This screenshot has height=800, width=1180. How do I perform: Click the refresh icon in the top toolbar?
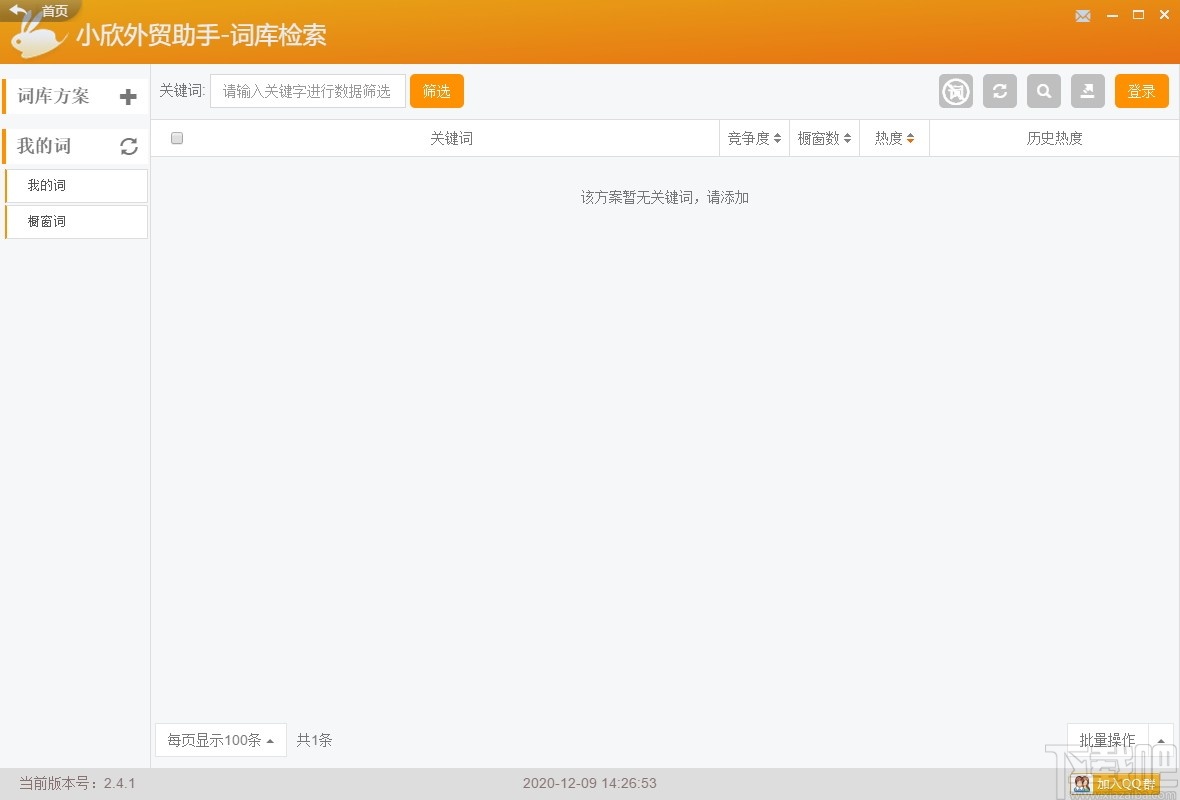click(x=1000, y=91)
